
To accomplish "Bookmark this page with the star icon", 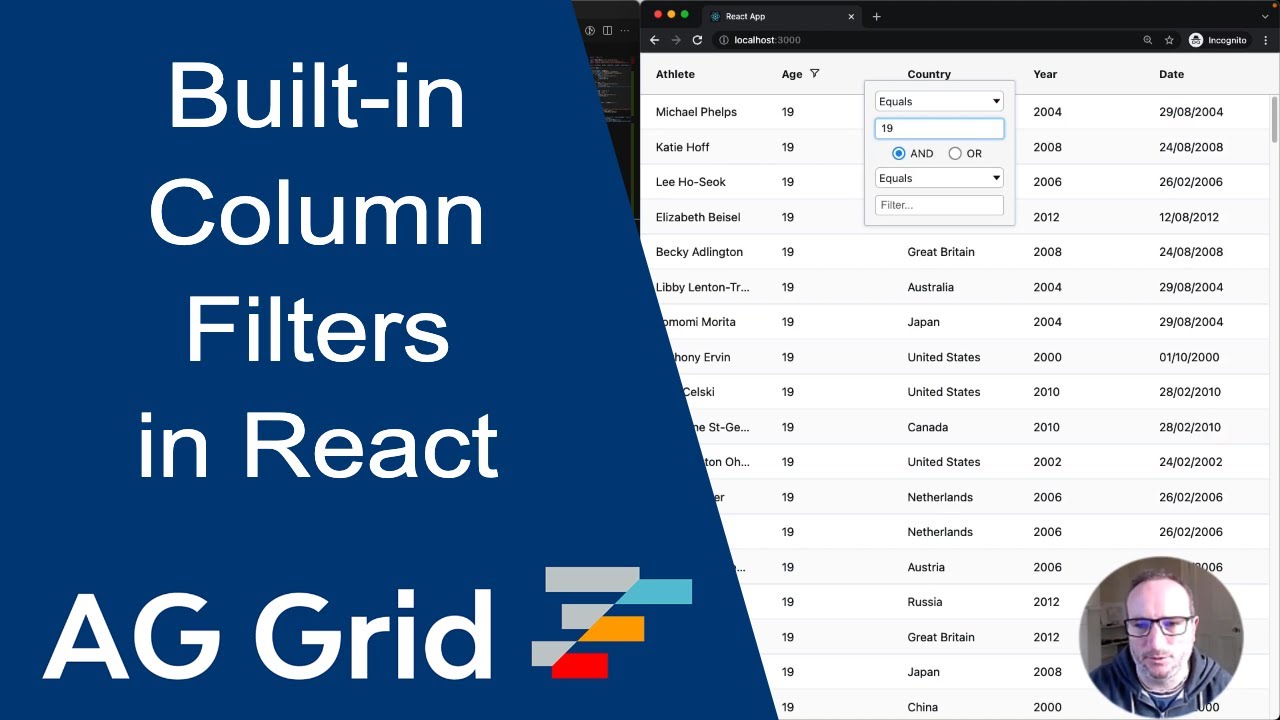I will (1169, 40).
